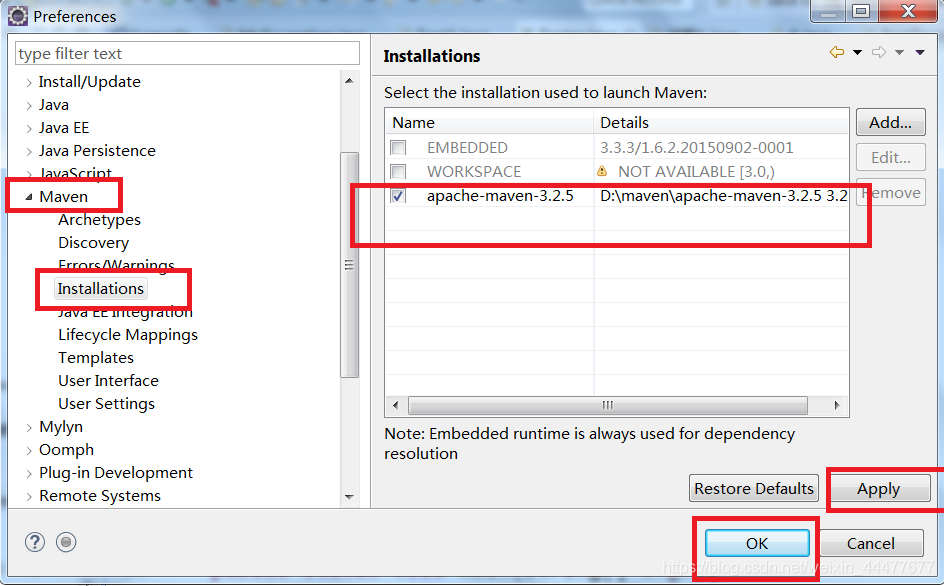The image size is (944, 586).
Task: Select Templates under Maven
Action: pos(96,358)
